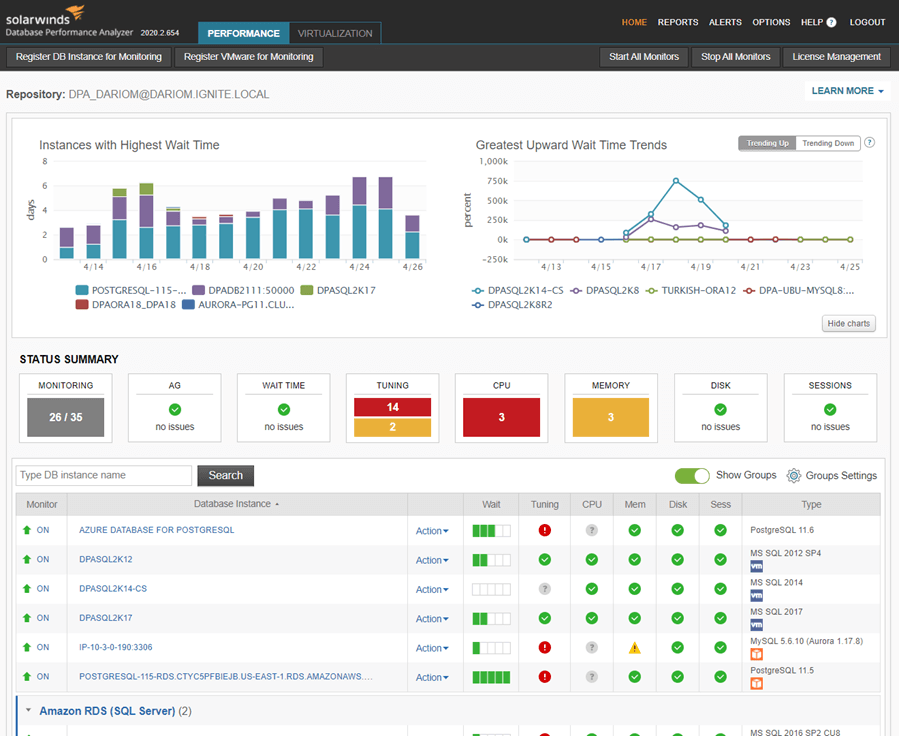Viewport: 900px width, 736px height.
Task: Open License Management
Action: (836, 57)
